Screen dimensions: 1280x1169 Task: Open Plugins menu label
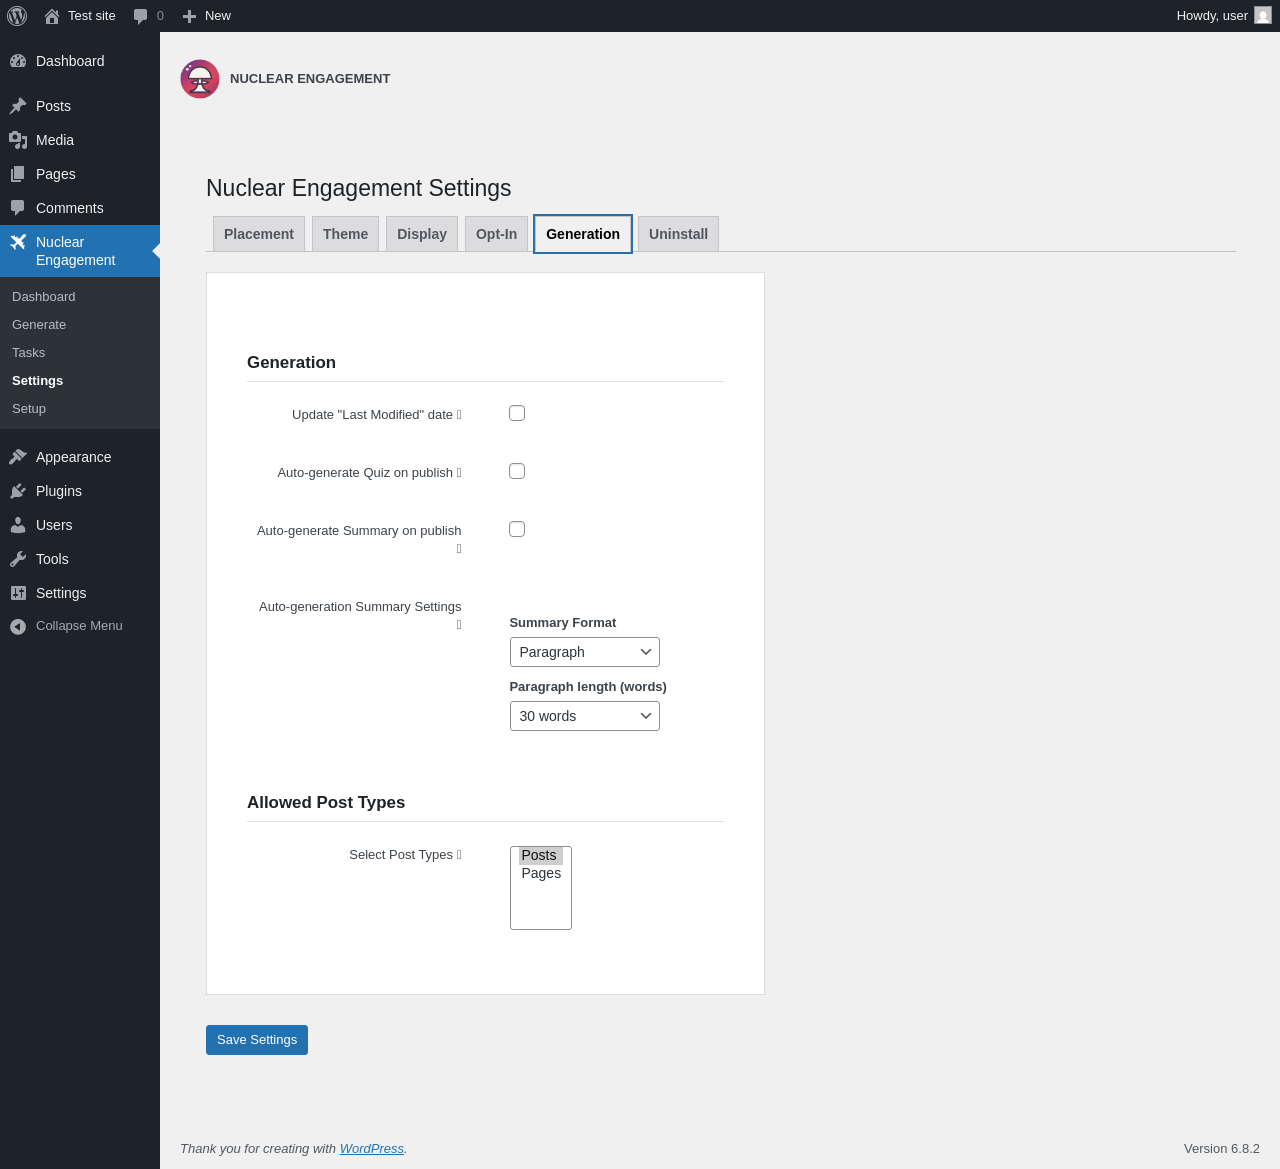tap(59, 491)
